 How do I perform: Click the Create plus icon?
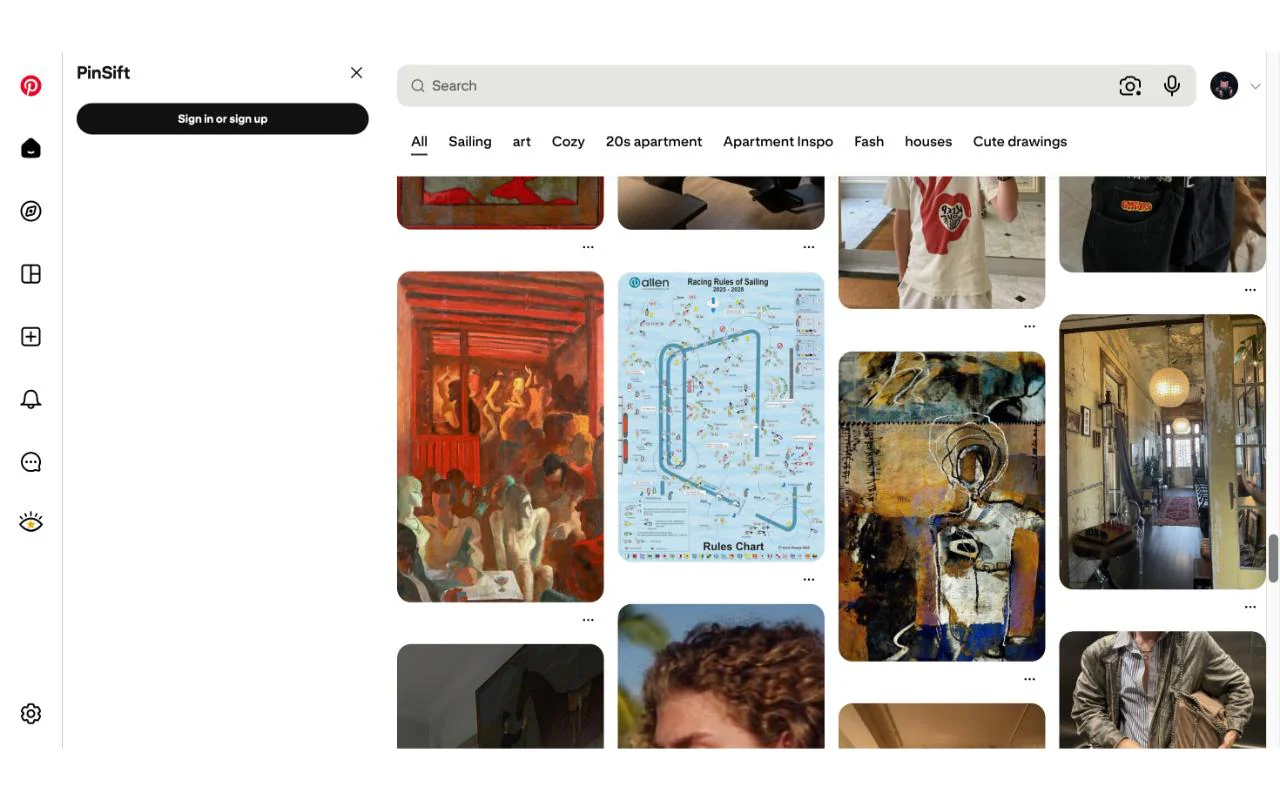coord(31,337)
